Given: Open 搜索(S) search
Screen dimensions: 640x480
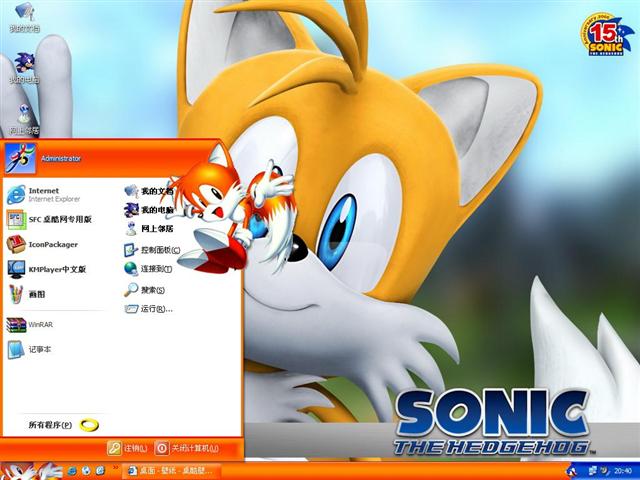Looking at the screenshot, I should 145,290.
